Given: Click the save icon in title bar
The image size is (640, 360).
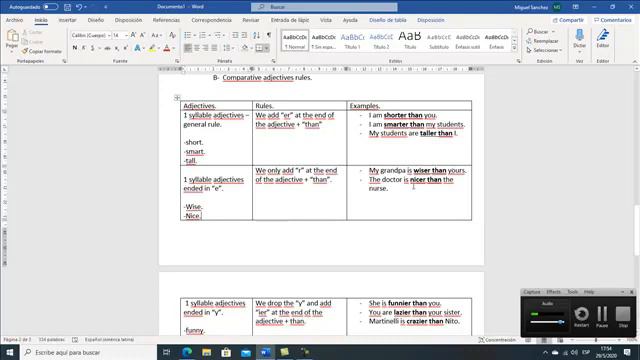Looking at the screenshot, I should 67,7.
